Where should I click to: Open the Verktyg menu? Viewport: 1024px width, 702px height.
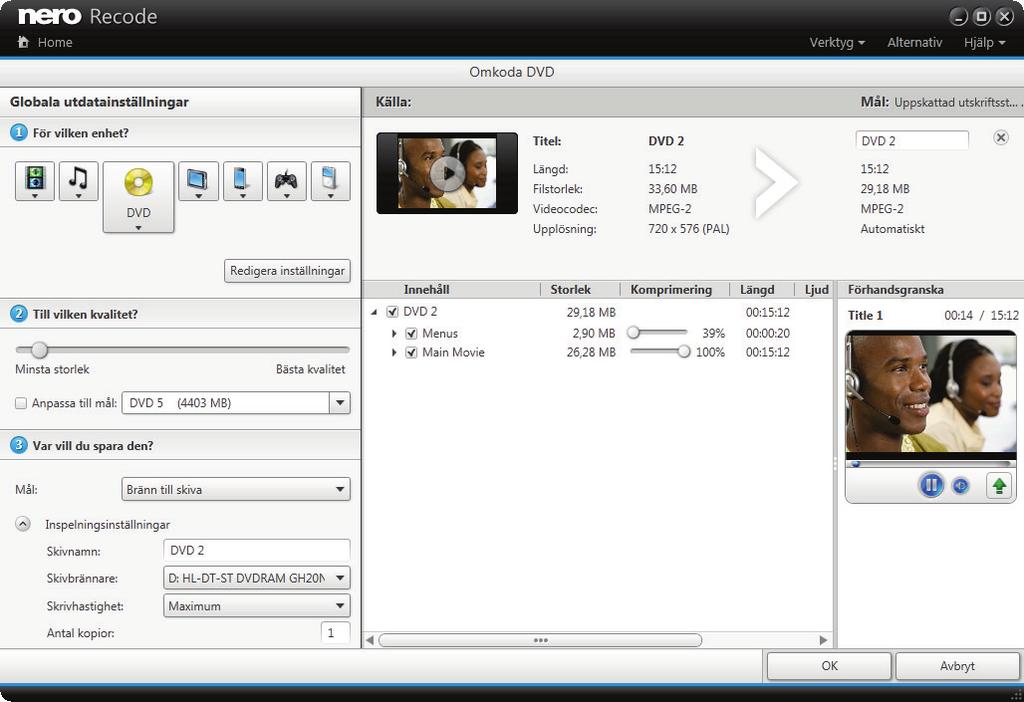click(837, 42)
